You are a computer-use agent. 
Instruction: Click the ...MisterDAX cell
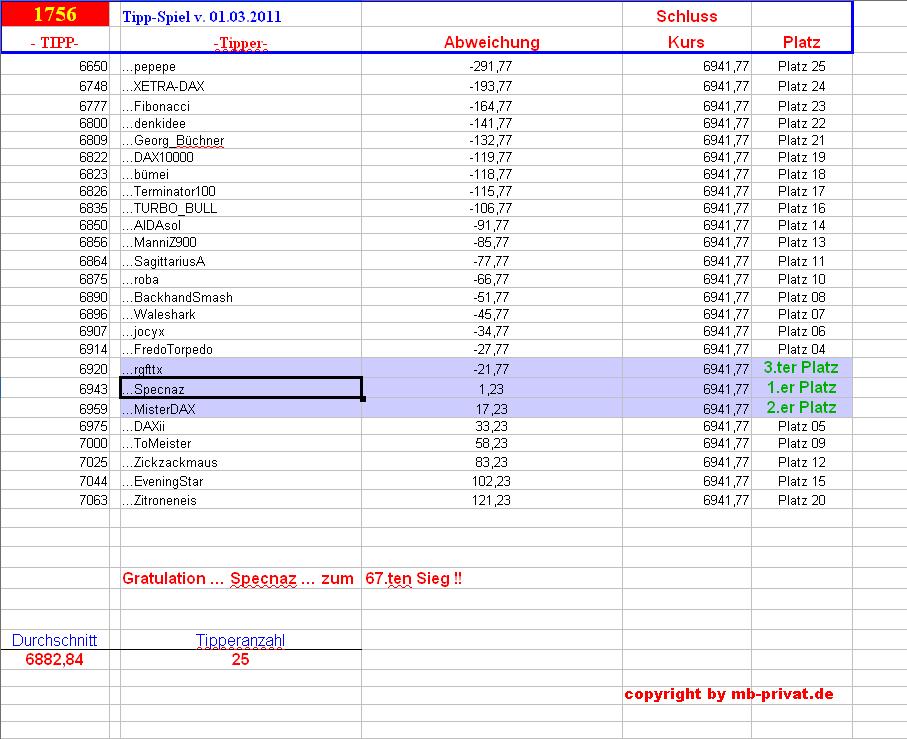[241, 409]
